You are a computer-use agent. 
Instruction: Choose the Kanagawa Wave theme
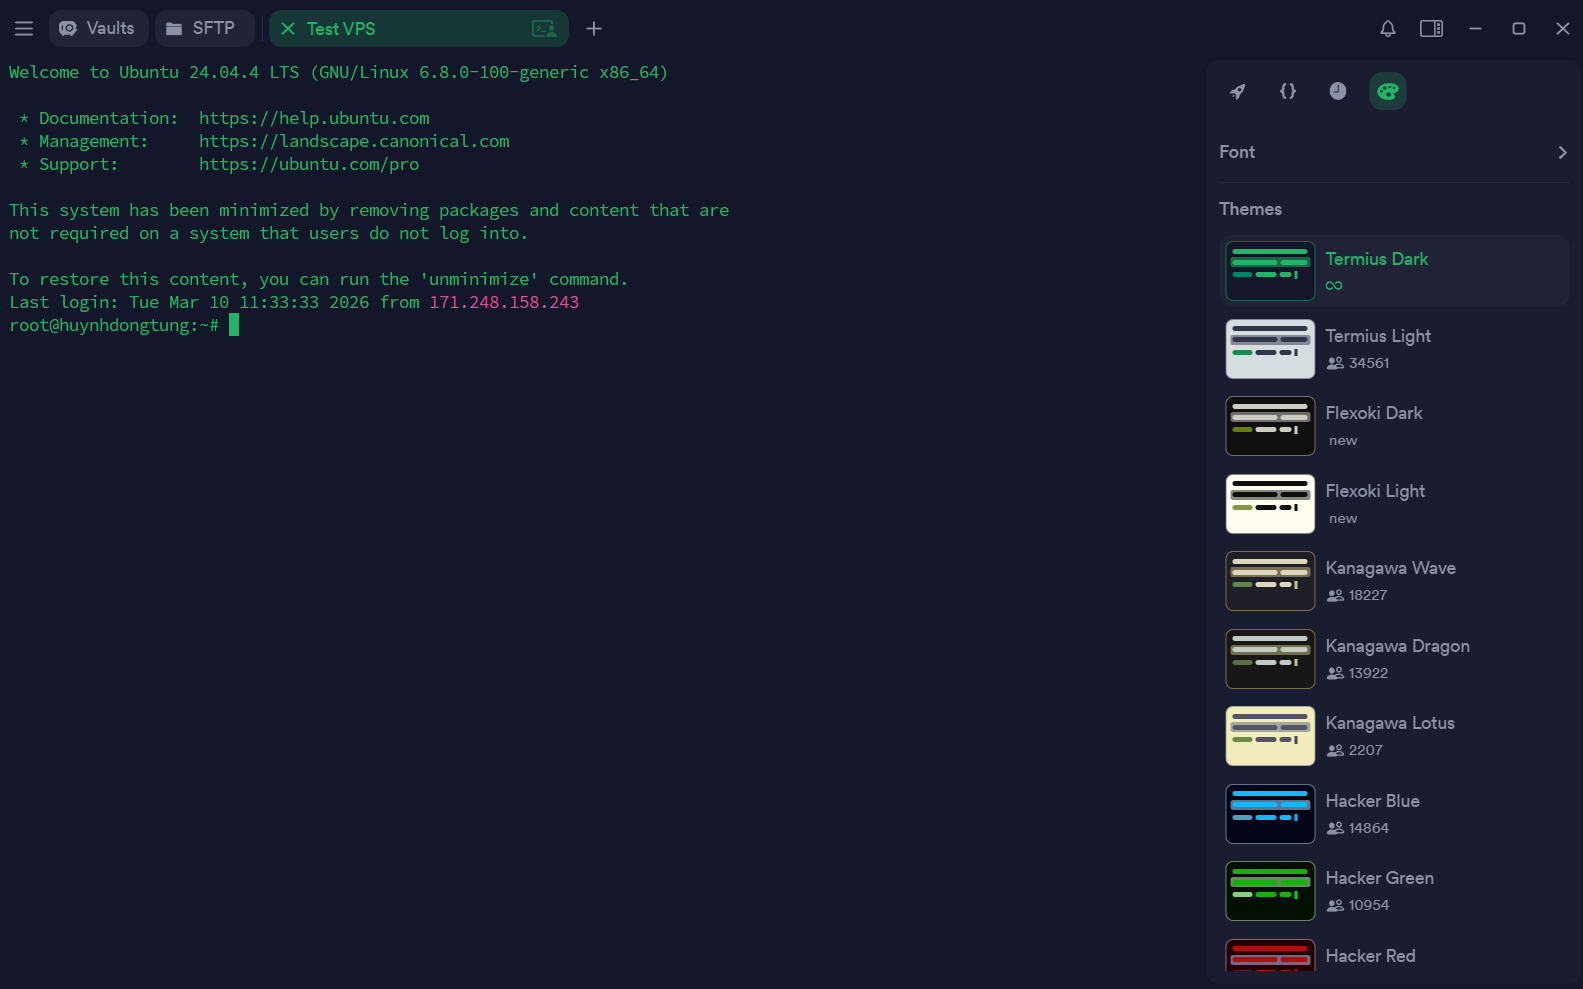1389,581
